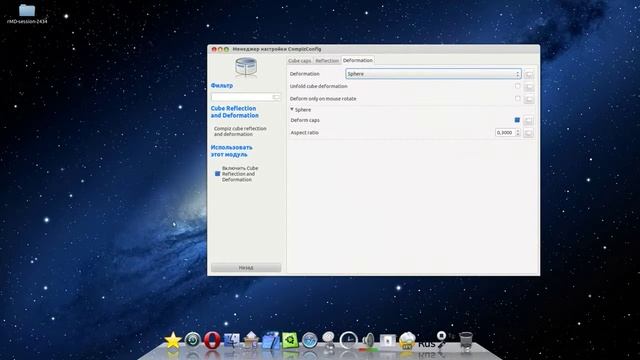Click the Aspect ratio stepper arrows
640x360 pixels.
[518, 133]
